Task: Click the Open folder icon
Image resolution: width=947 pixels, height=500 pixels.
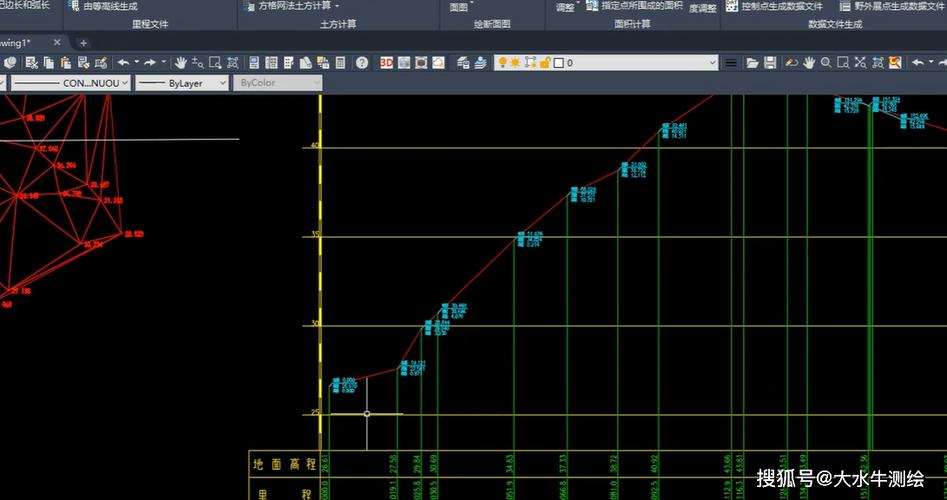Action: [752, 63]
